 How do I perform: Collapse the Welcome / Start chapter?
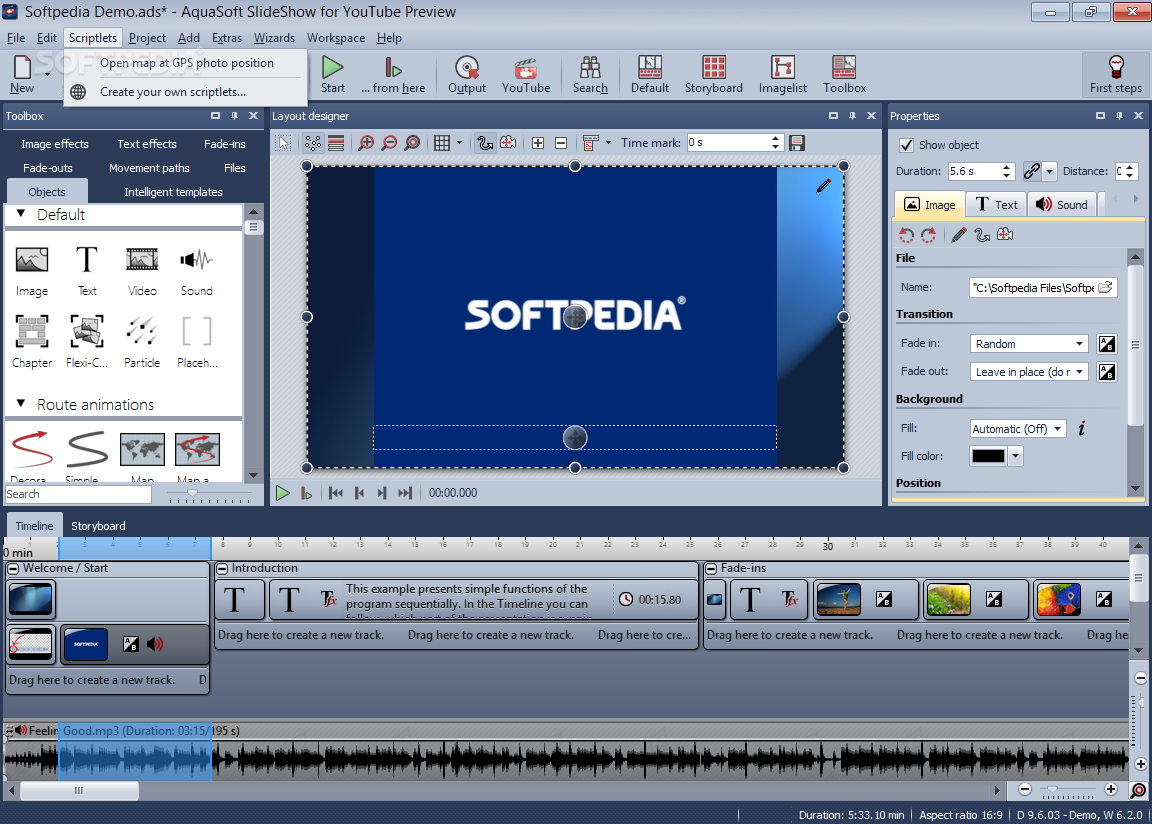coord(13,568)
